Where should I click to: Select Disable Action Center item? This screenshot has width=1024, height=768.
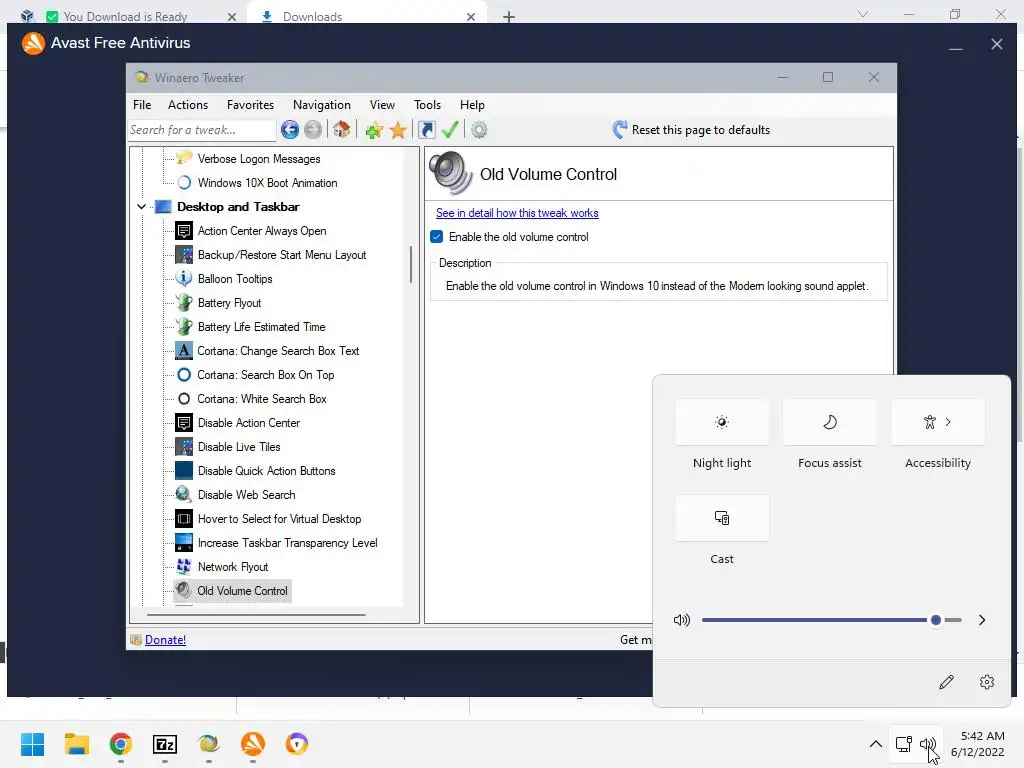click(249, 423)
